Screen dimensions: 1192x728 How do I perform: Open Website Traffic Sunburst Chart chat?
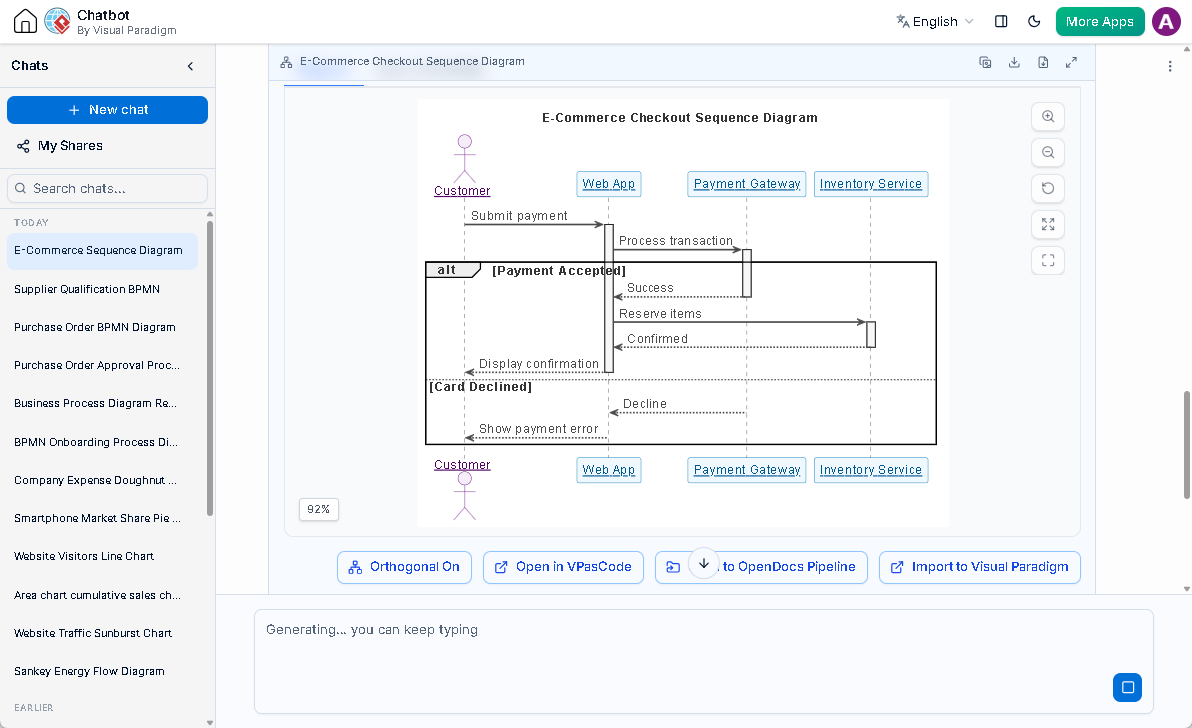click(x=102, y=633)
